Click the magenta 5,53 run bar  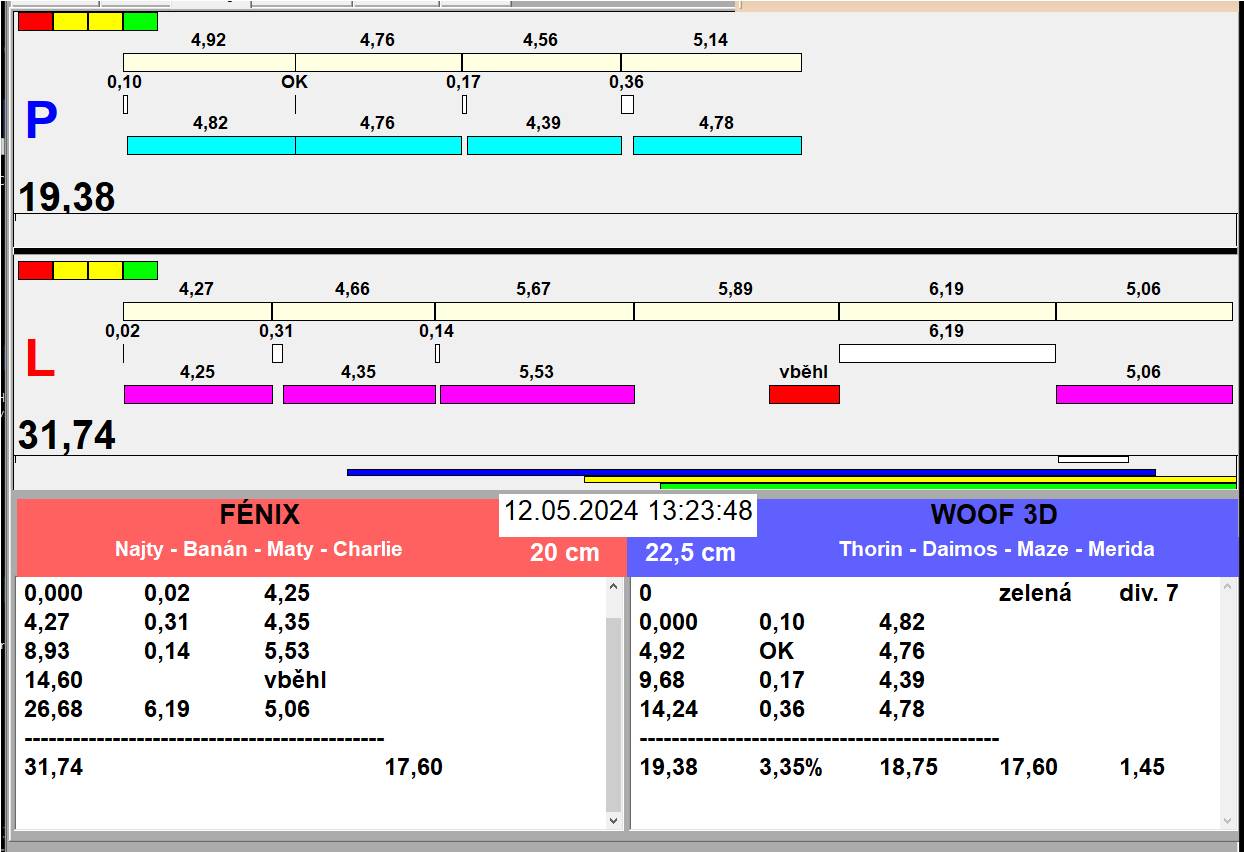(537, 395)
